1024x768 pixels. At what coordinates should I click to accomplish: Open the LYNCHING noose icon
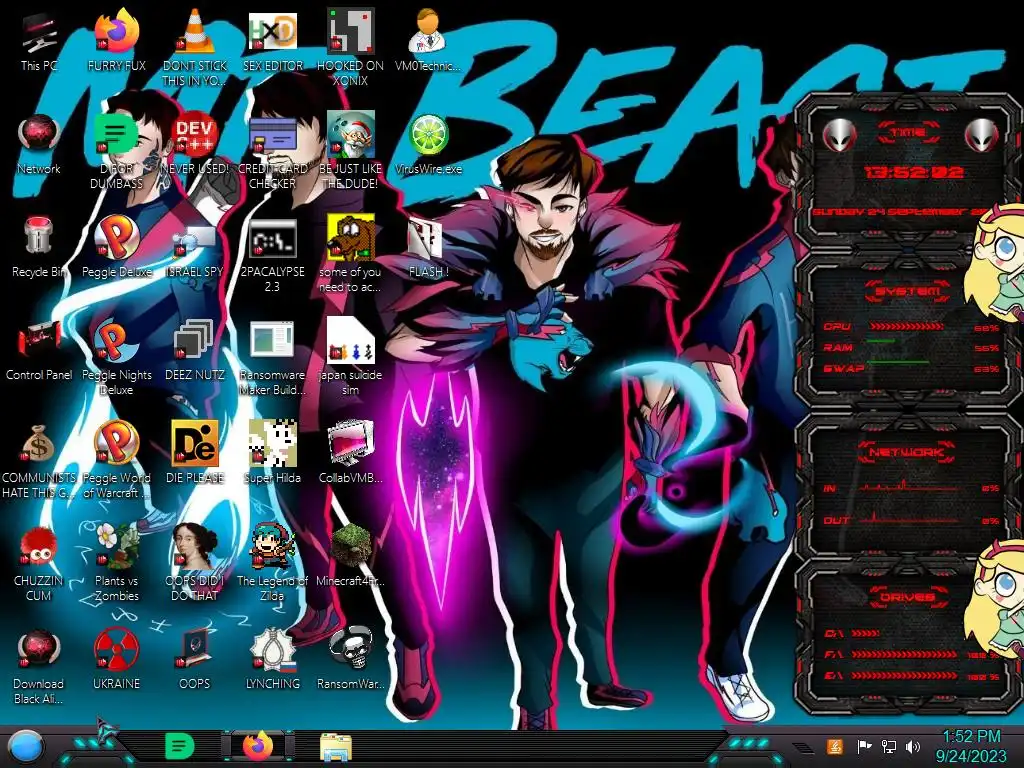click(272, 649)
